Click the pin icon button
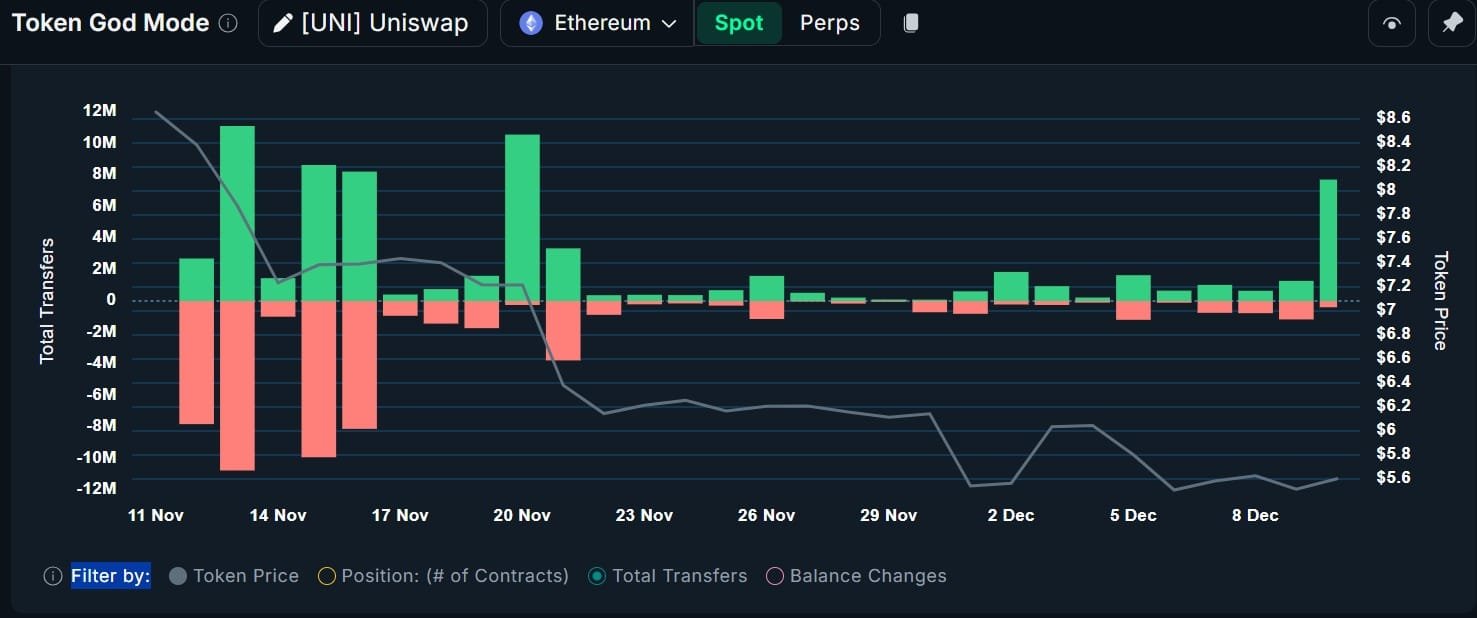This screenshot has height=618, width=1477. pos(1452,23)
